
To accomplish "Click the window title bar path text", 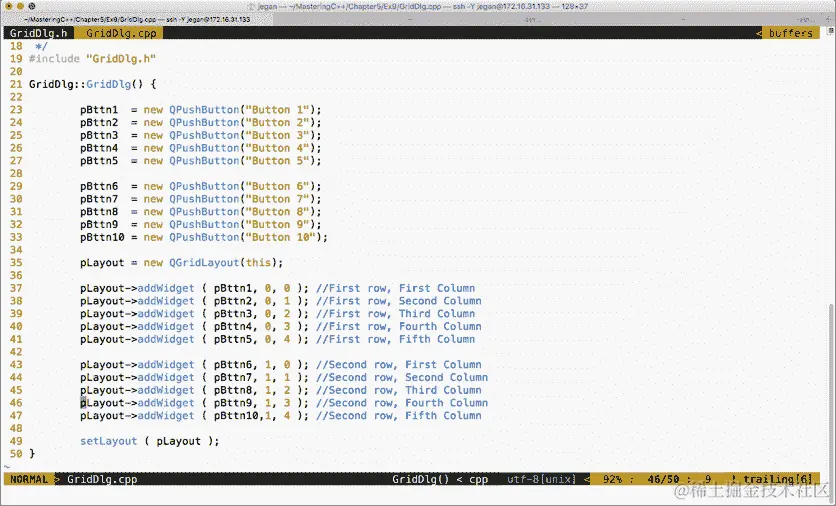I will (422, 6).
